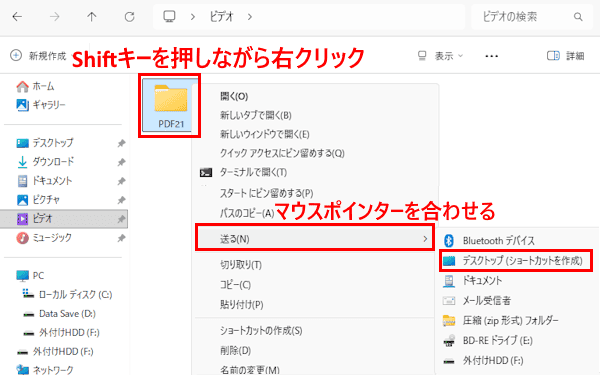Send to BD-RE ドライブ (E:)
This screenshot has height=375, width=600.
497,340
